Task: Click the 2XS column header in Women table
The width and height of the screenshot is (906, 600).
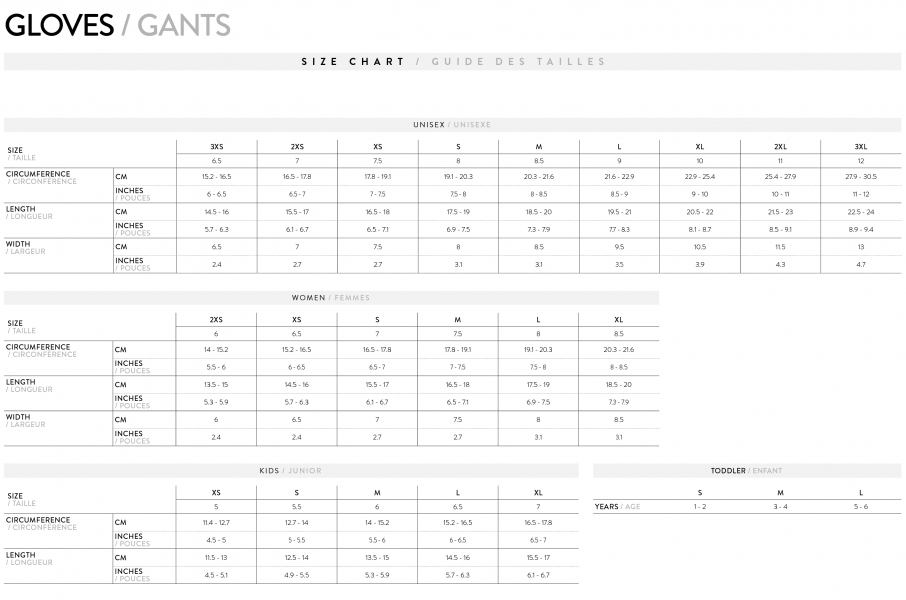Action: tap(216, 319)
